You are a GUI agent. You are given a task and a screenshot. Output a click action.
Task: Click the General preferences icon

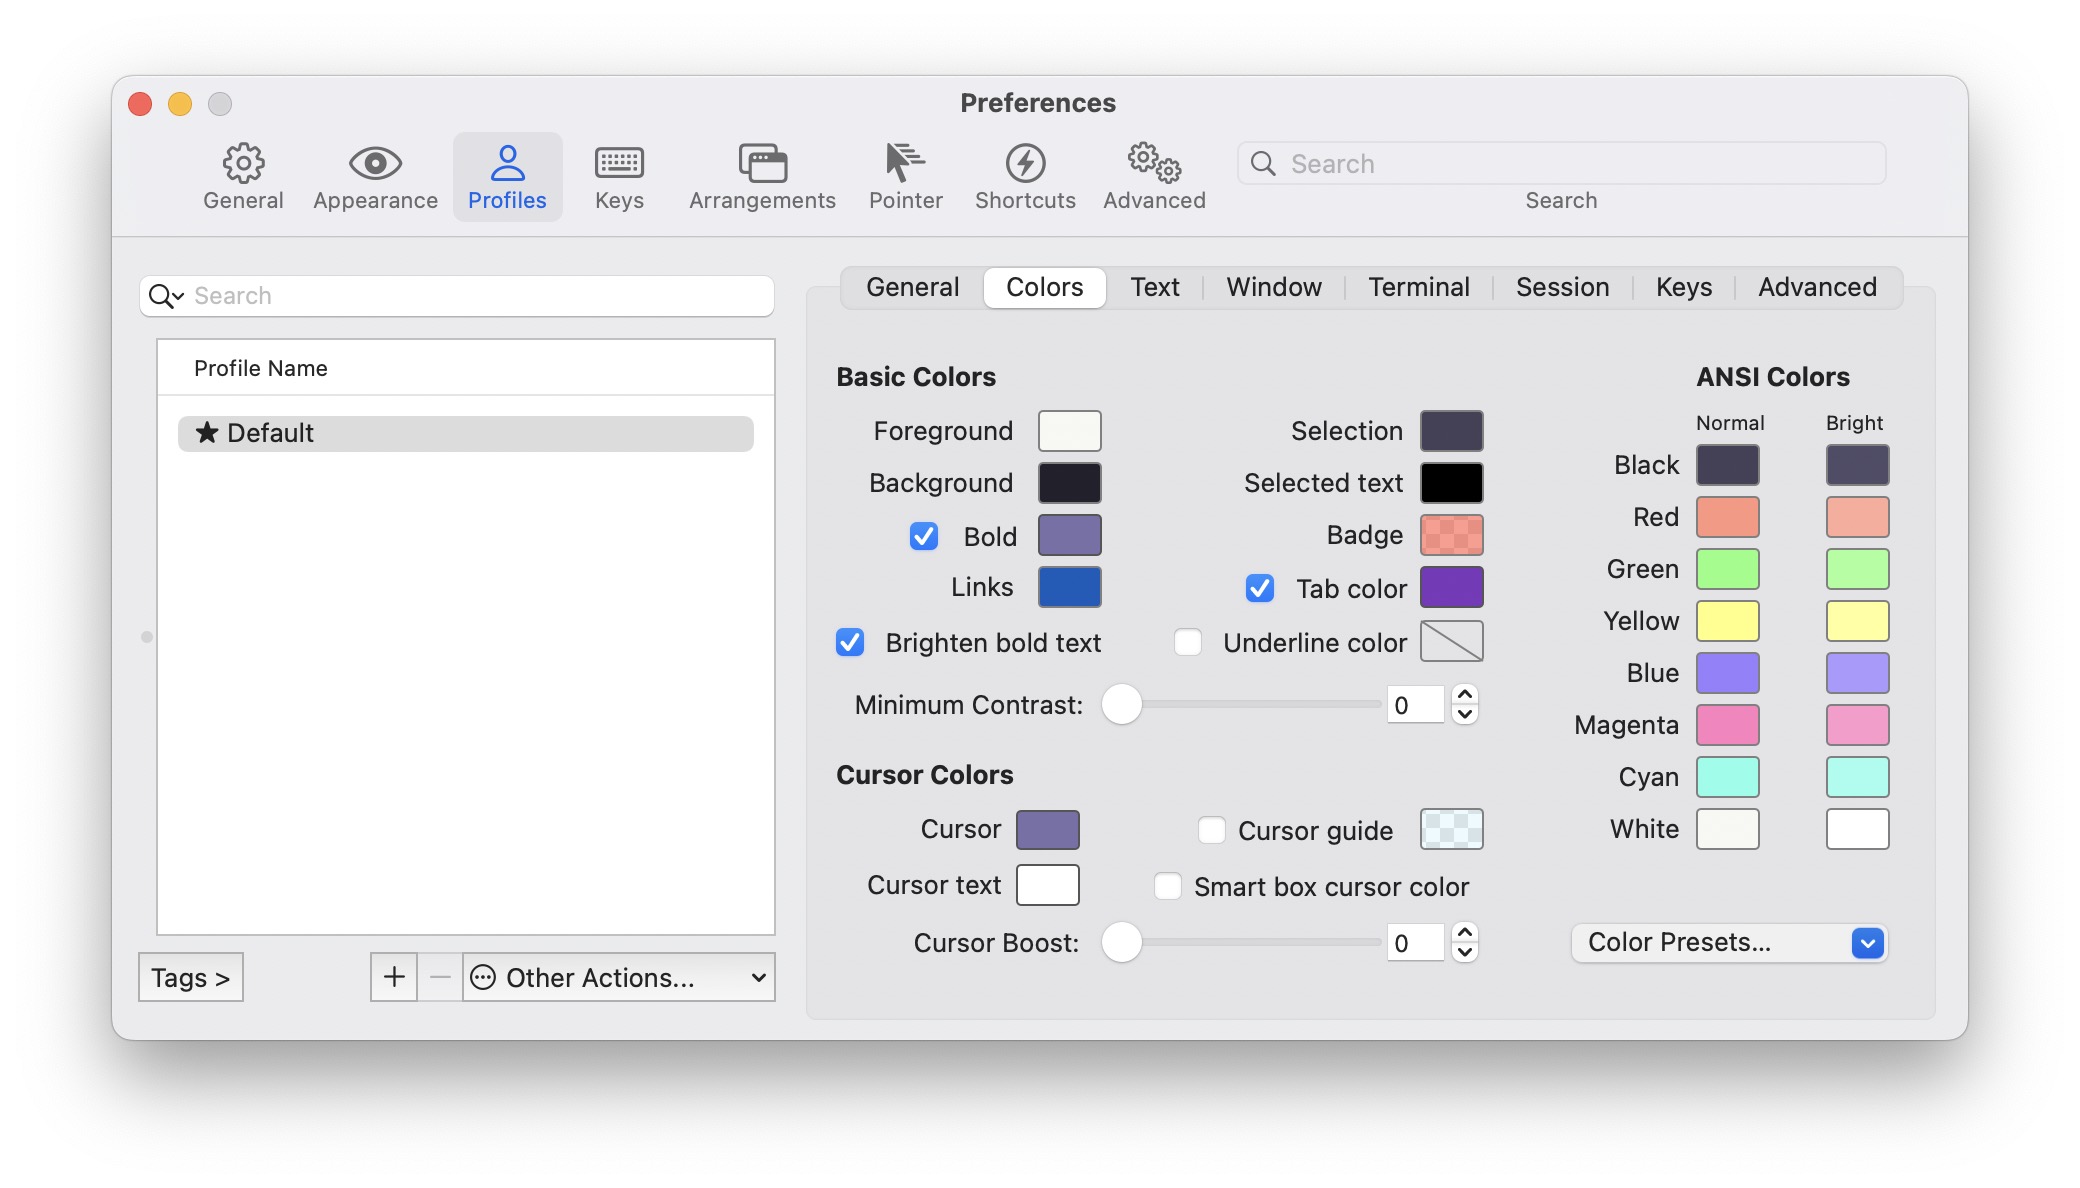(243, 160)
